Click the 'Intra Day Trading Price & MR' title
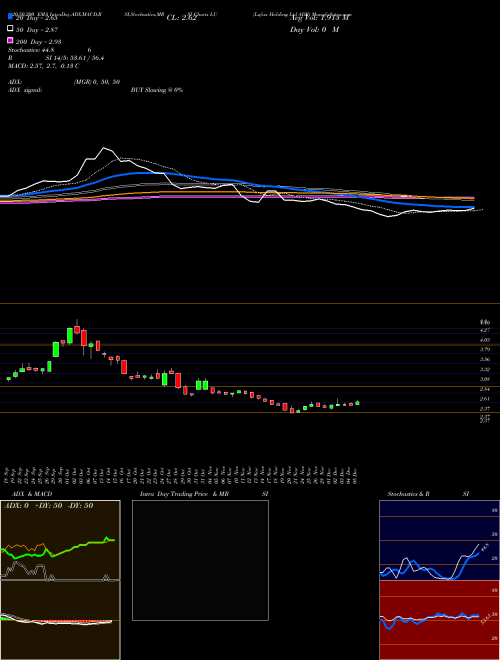 184,494
